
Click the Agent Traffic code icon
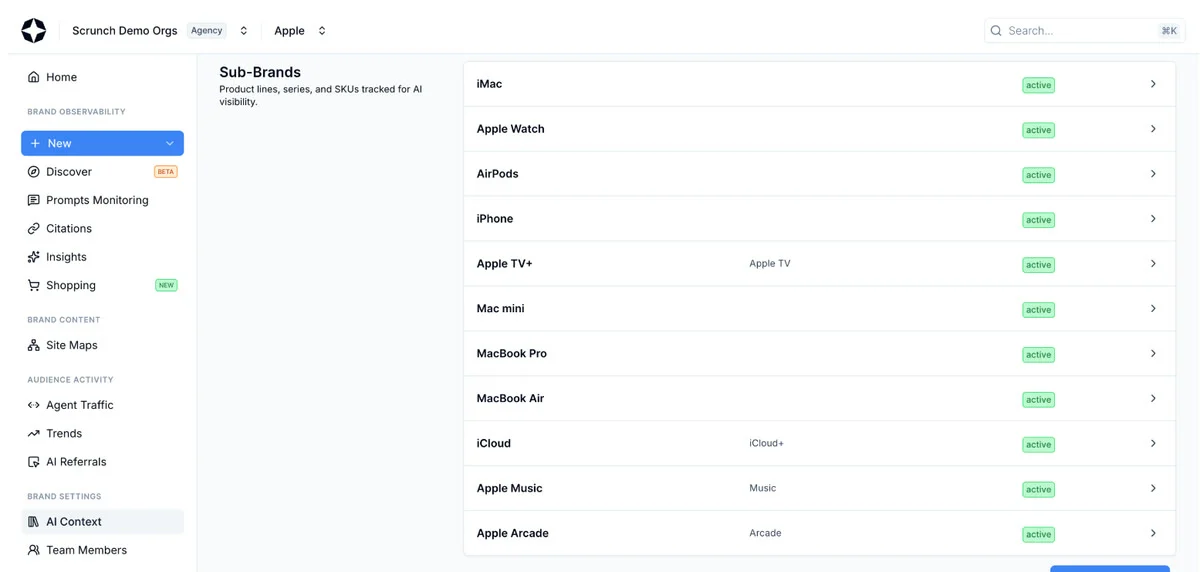click(x=34, y=405)
